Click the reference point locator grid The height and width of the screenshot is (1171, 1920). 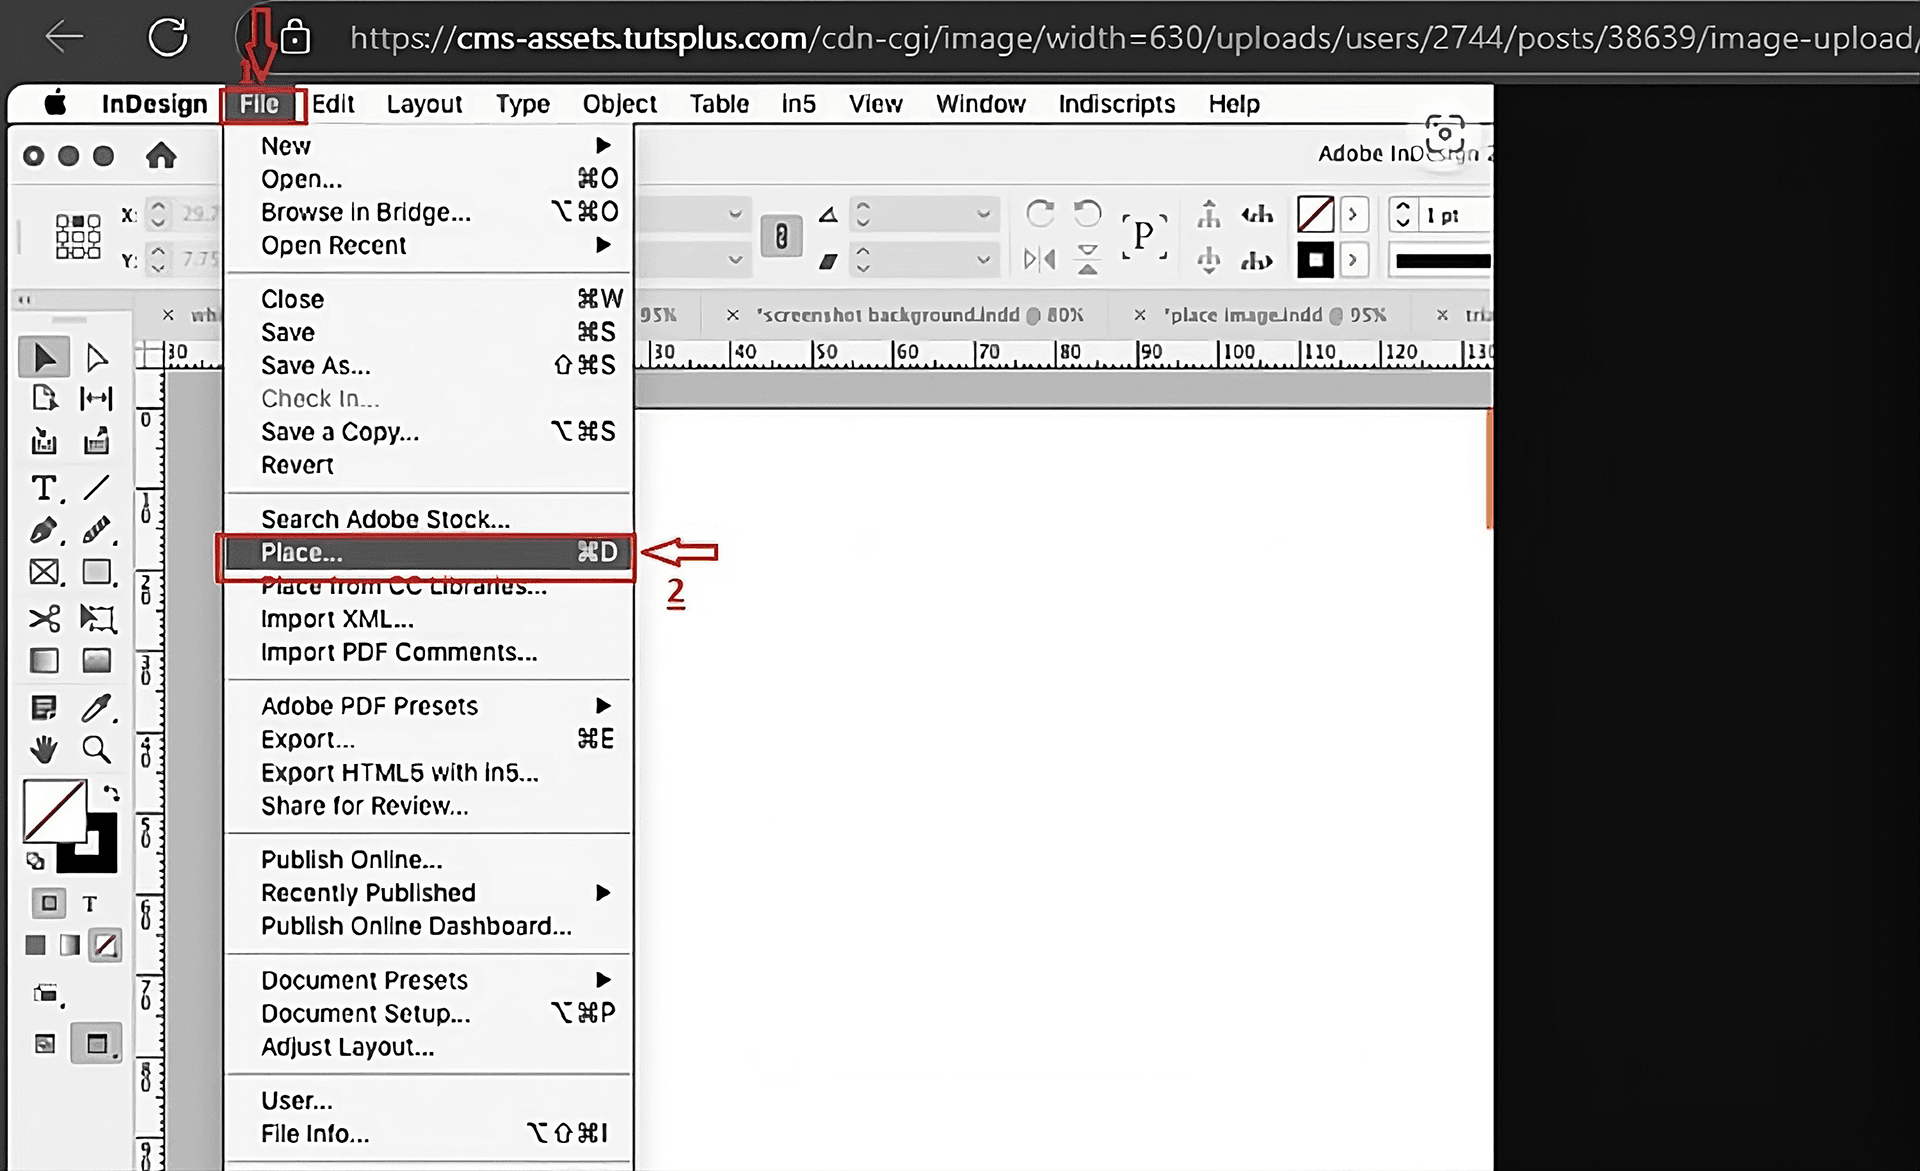78,237
